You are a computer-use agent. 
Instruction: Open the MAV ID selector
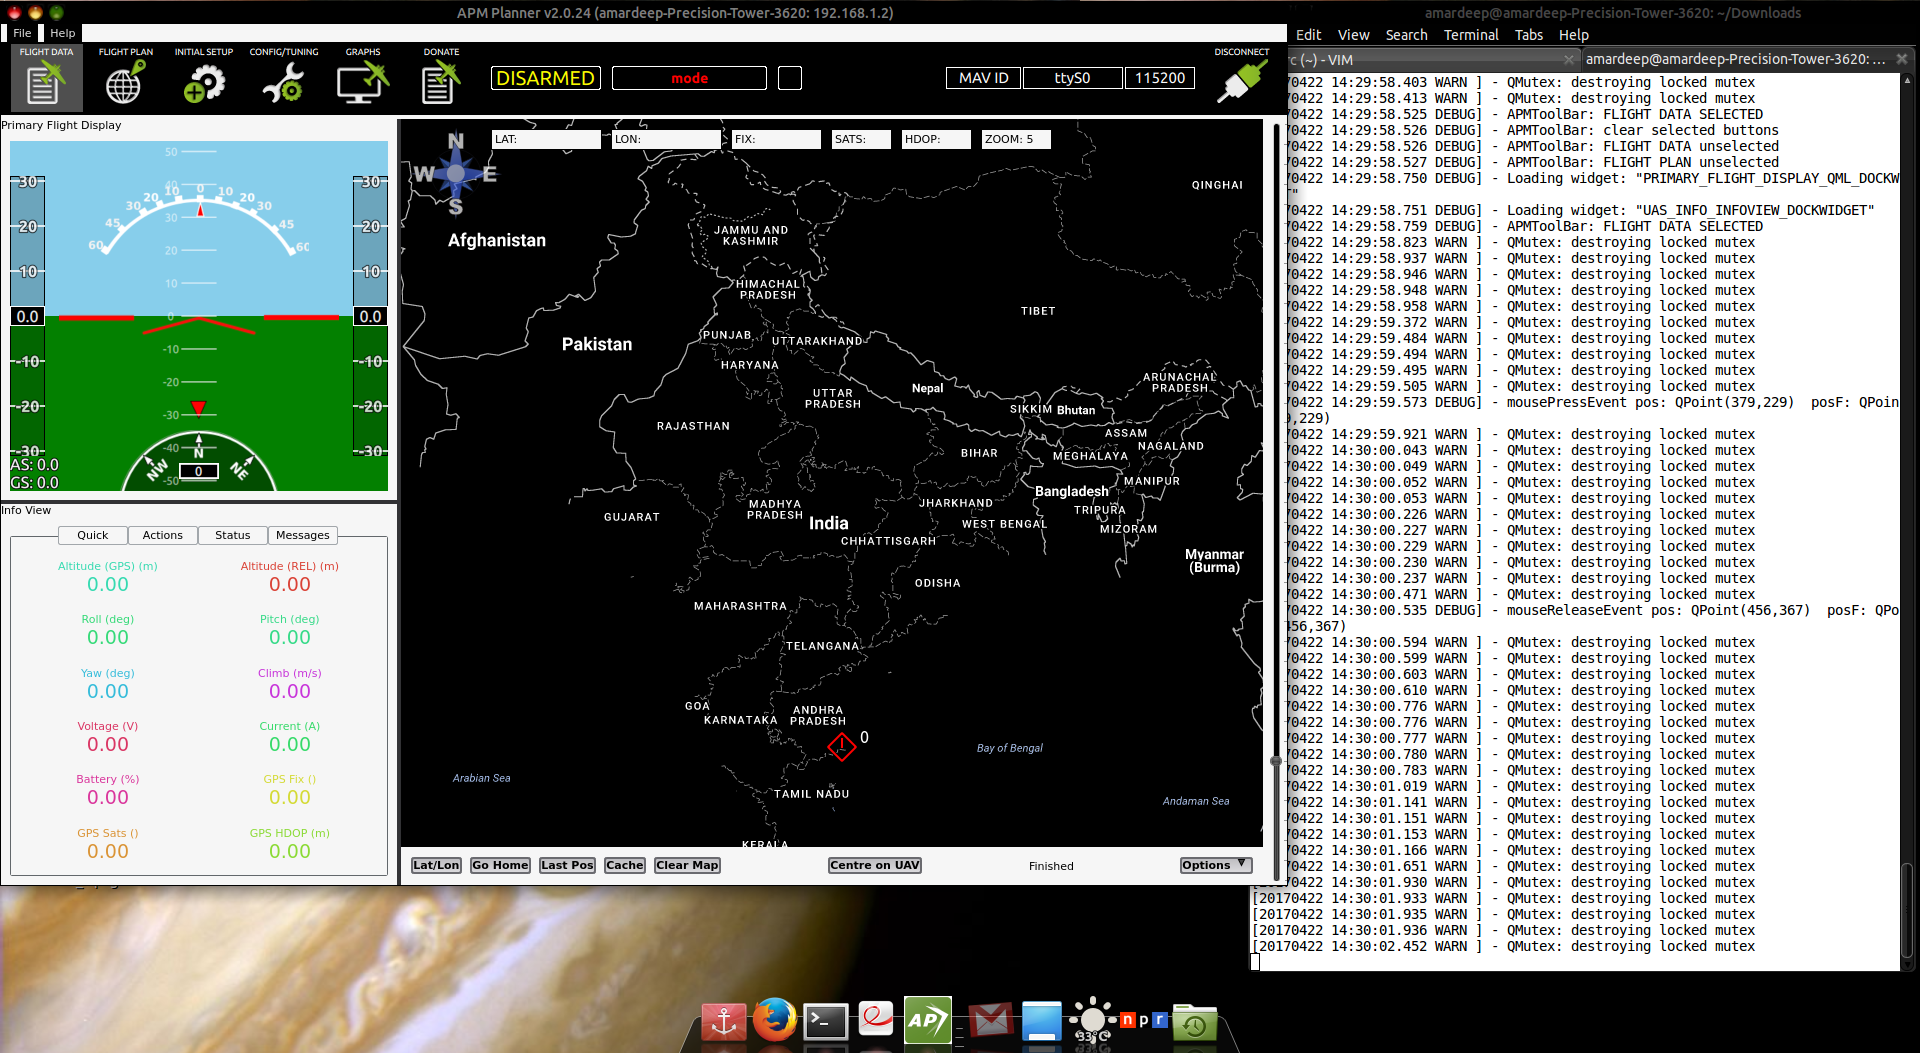tap(983, 78)
